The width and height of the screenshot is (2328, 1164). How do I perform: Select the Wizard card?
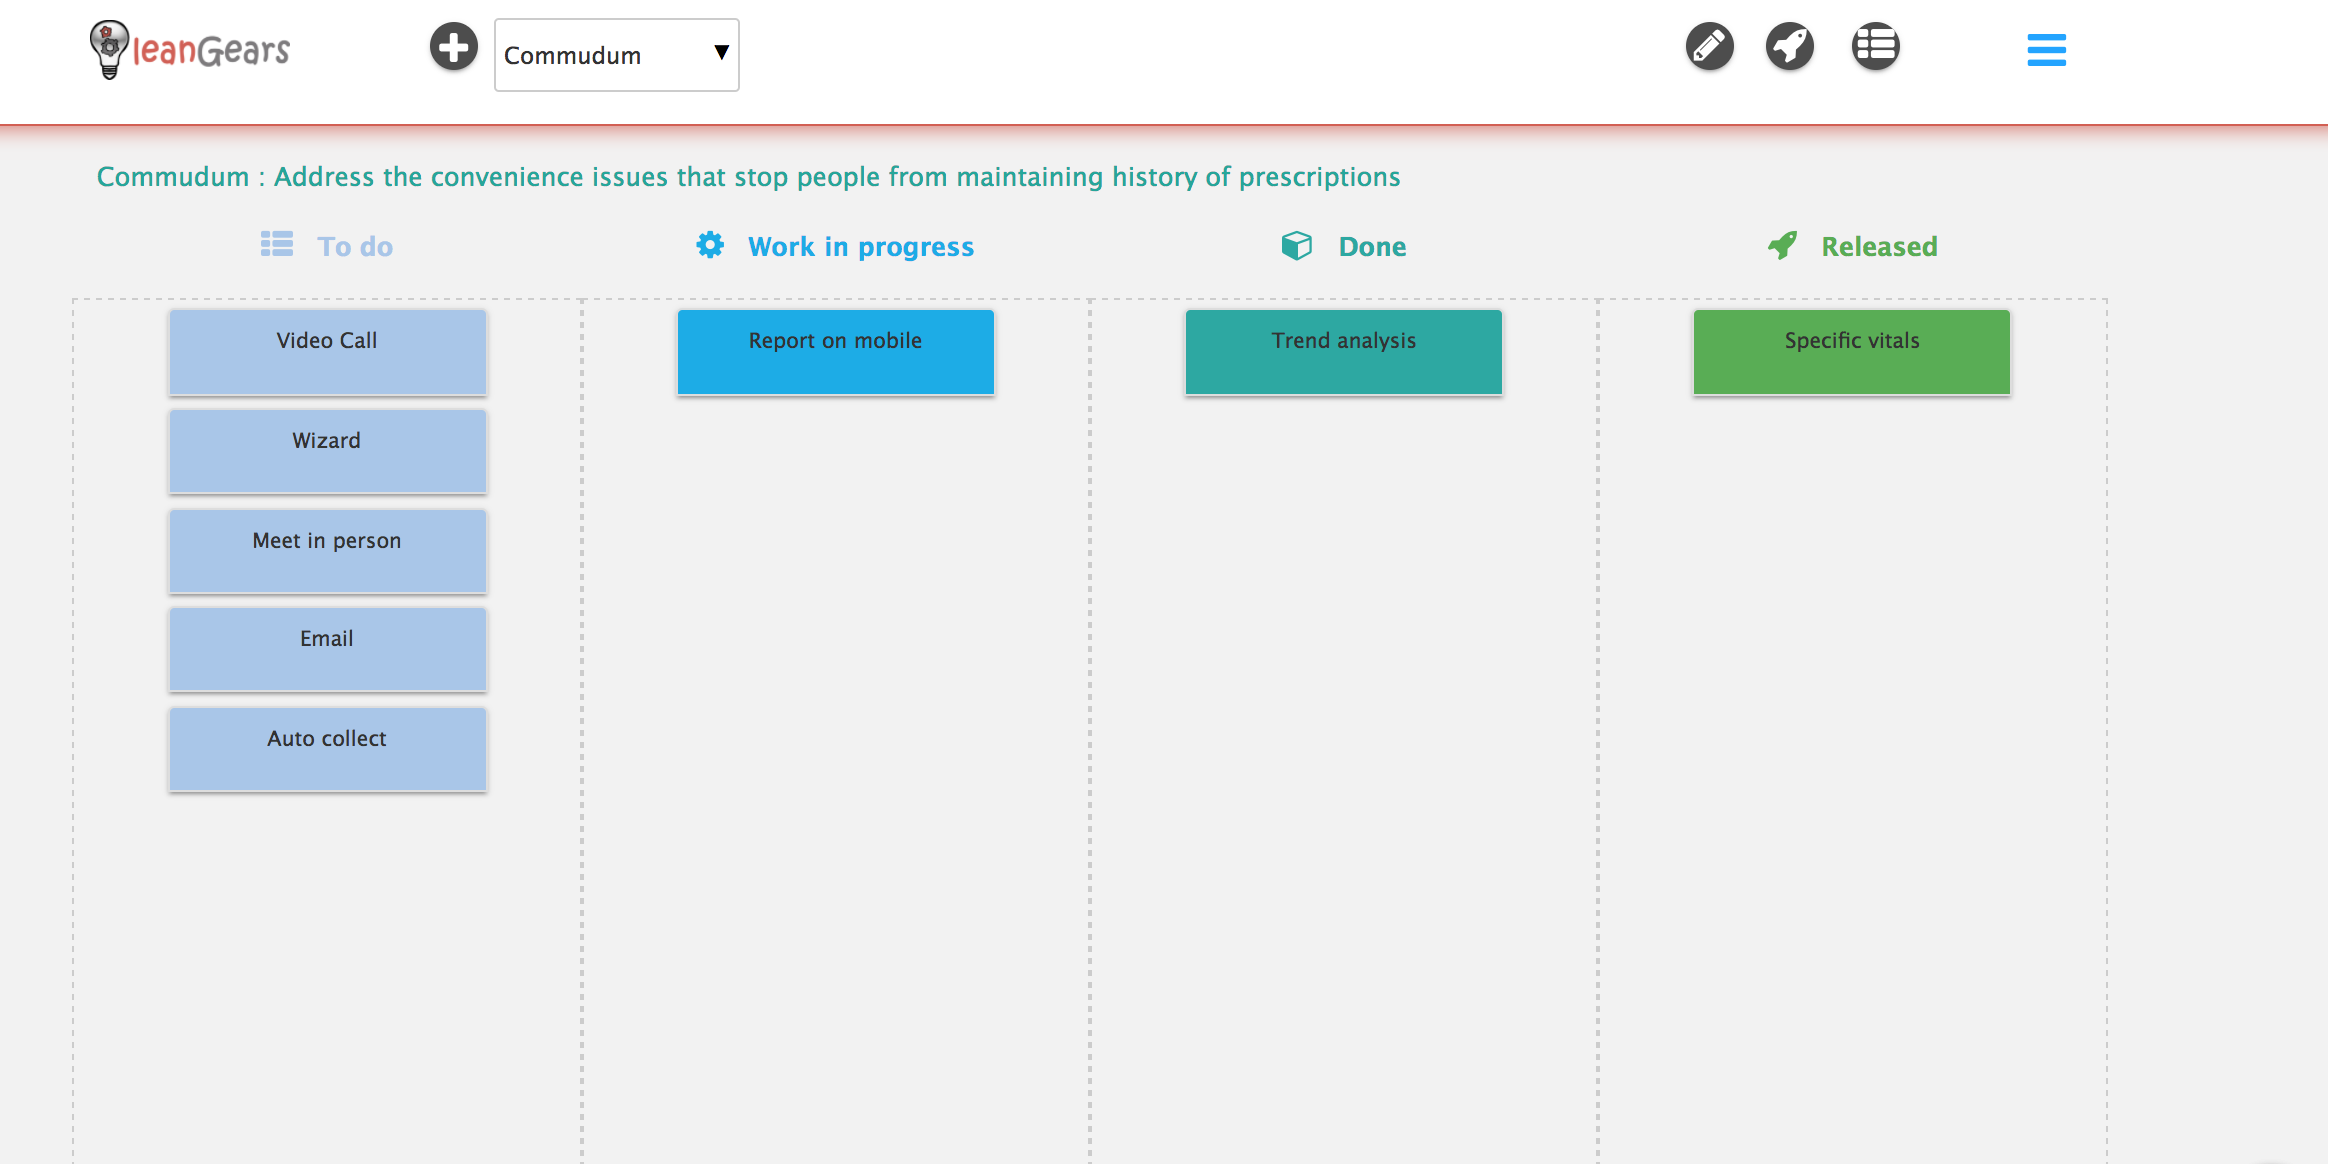click(327, 451)
